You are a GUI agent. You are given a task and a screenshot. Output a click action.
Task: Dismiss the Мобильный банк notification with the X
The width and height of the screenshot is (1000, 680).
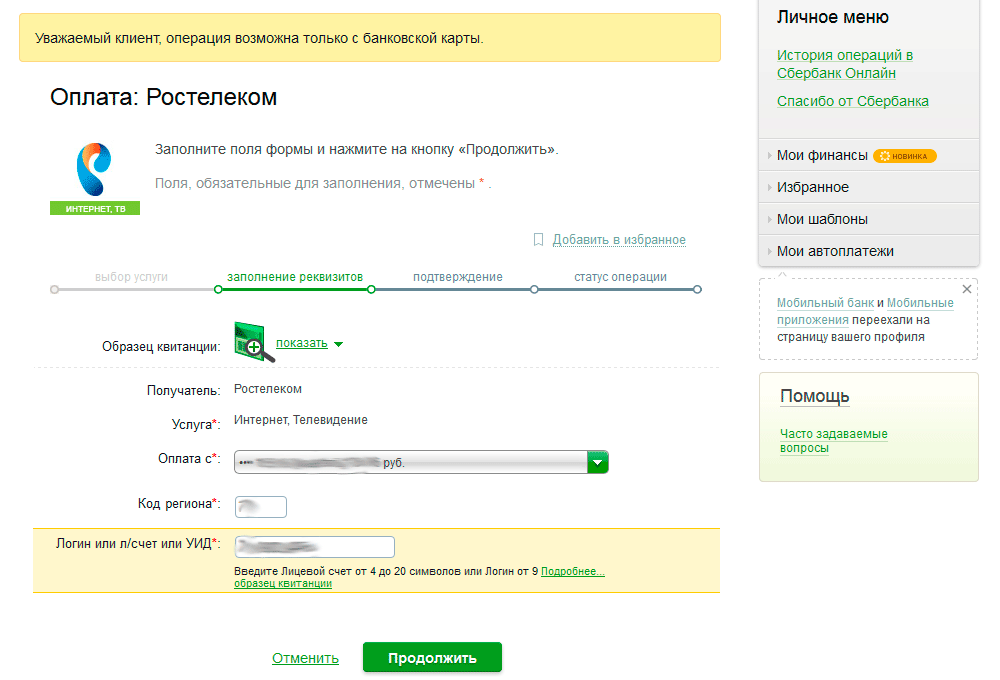(x=966, y=288)
